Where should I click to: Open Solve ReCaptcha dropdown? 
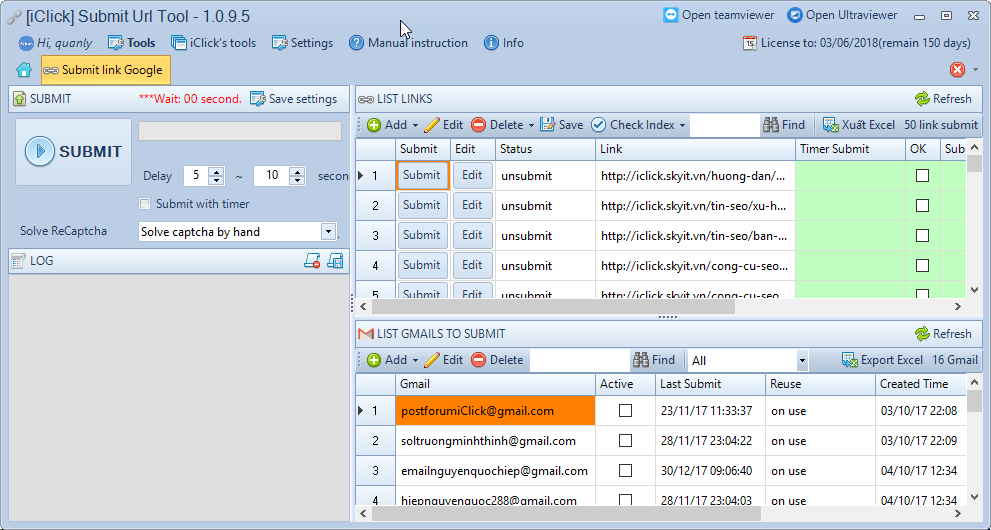pyautogui.click(x=328, y=232)
